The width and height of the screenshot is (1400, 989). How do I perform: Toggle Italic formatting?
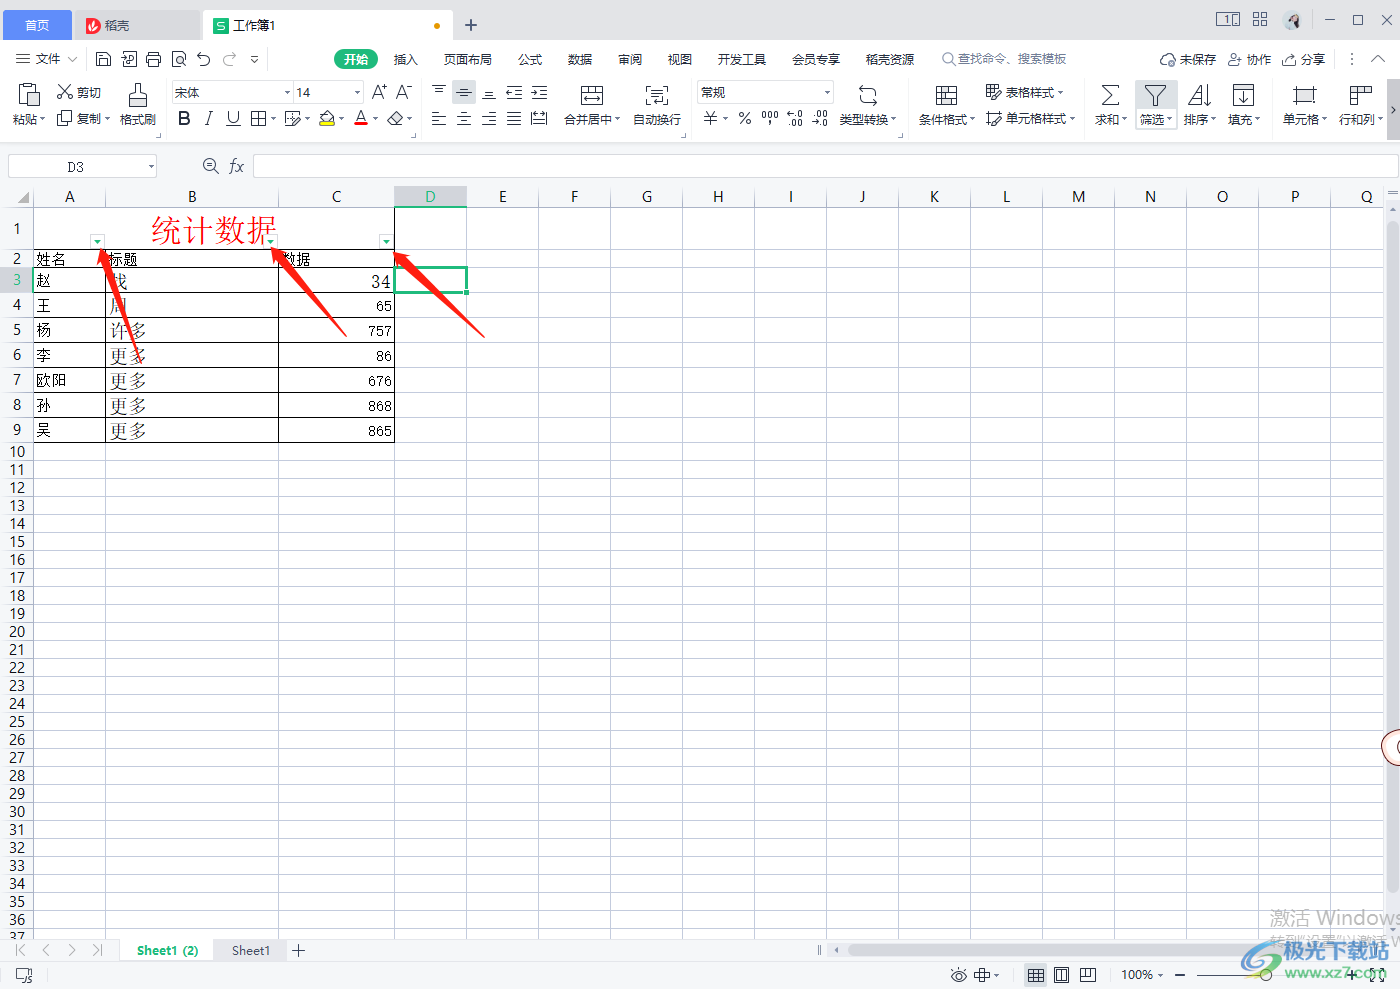tap(208, 118)
